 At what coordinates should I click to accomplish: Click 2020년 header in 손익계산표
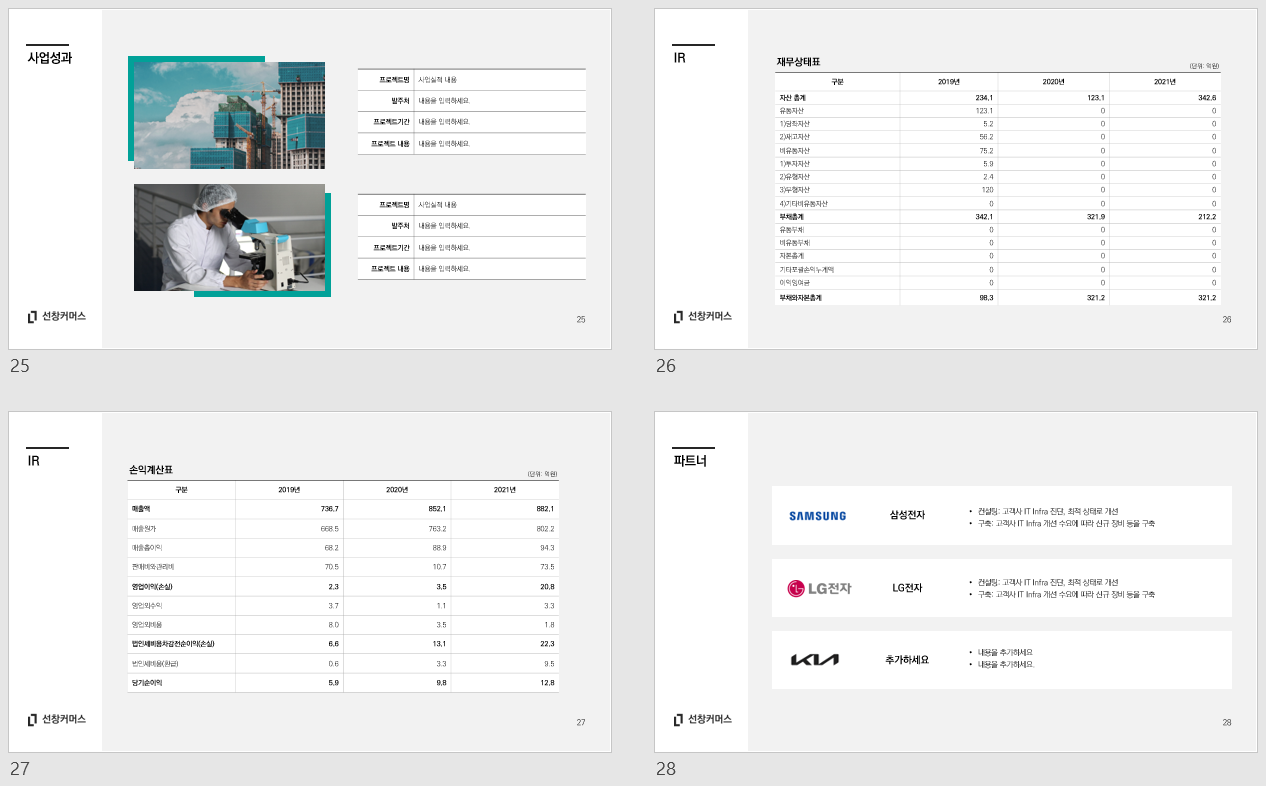(x=397, y=490)
